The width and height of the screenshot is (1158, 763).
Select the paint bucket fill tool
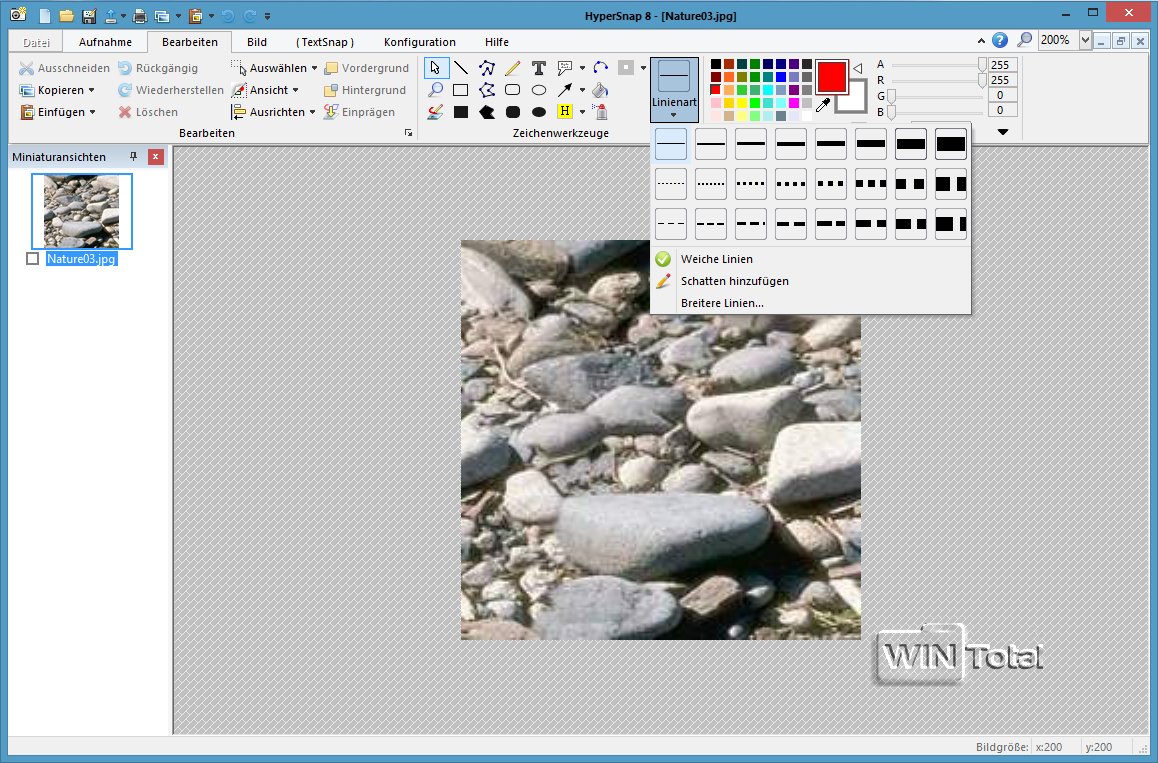[x=600, y=90]
